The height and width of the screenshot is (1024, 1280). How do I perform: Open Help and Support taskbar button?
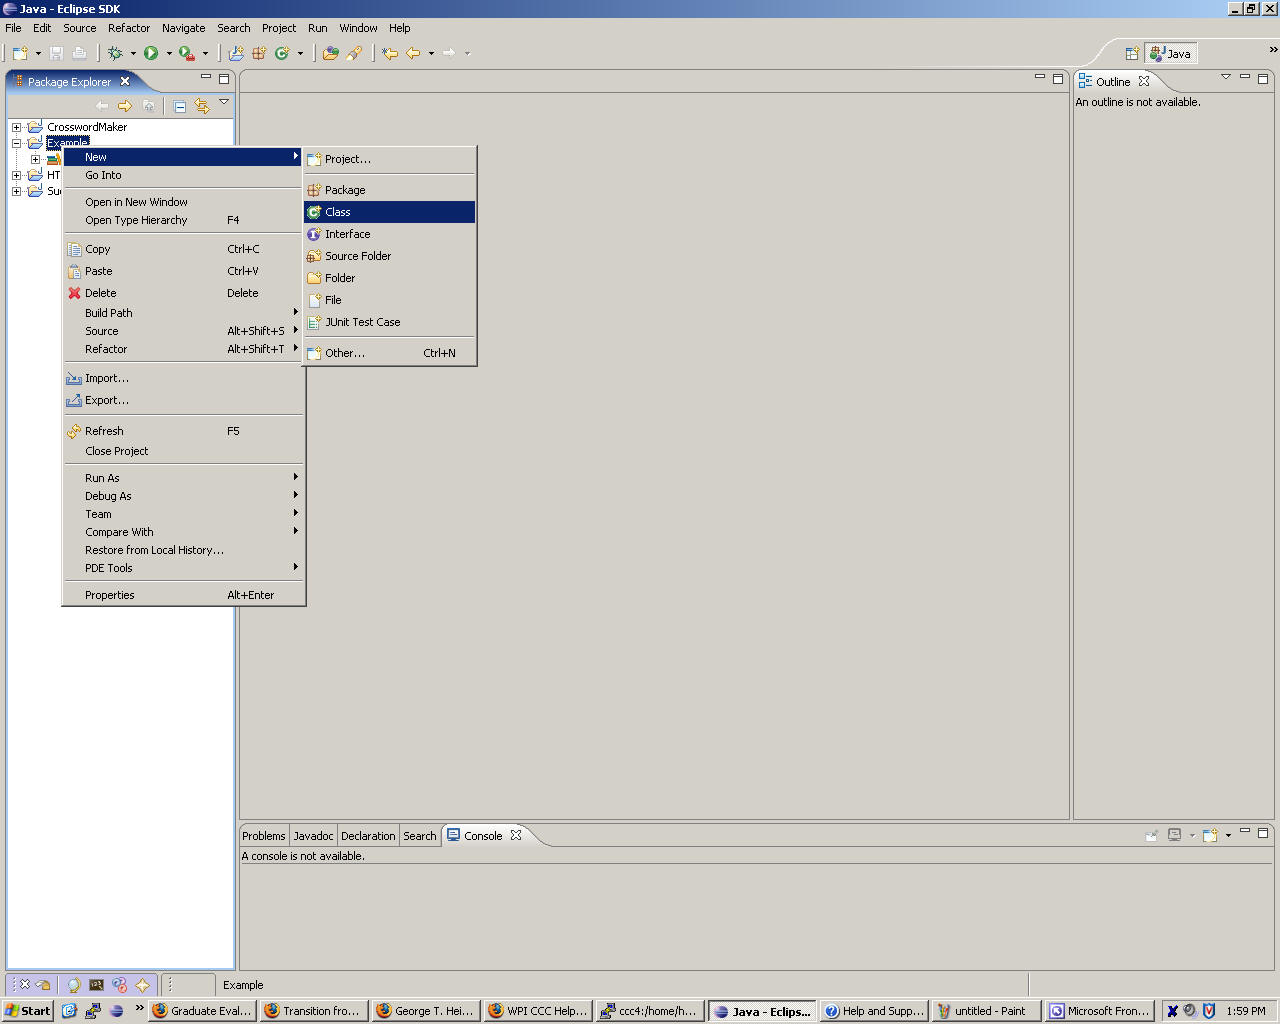pyautogui.click(x=874, y=1011)
